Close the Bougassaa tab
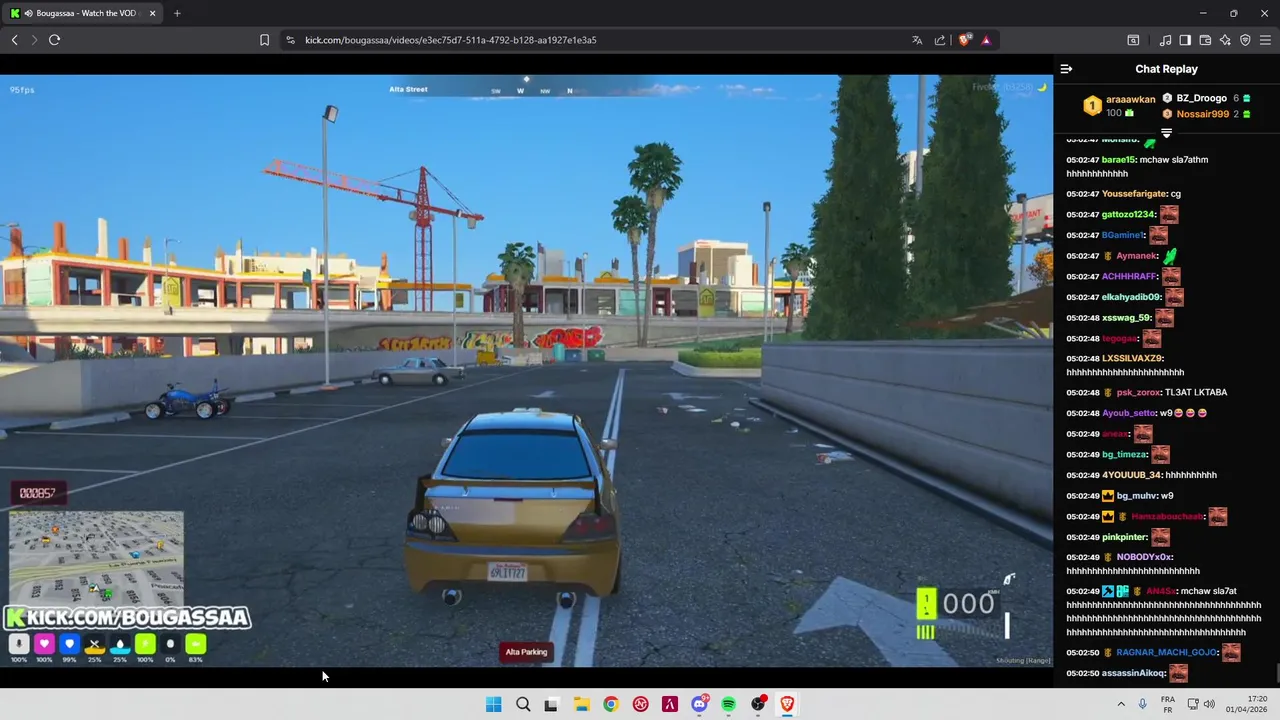 (152, 13)
